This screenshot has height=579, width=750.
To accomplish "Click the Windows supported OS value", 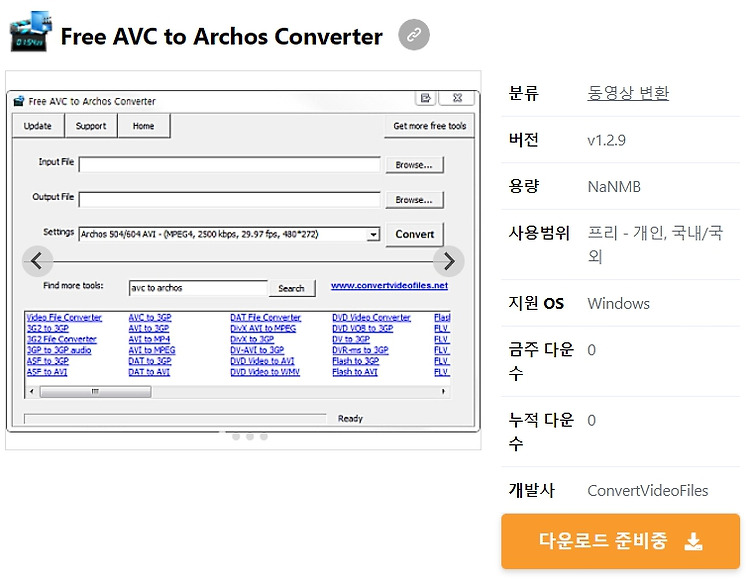I will point(618,303).
